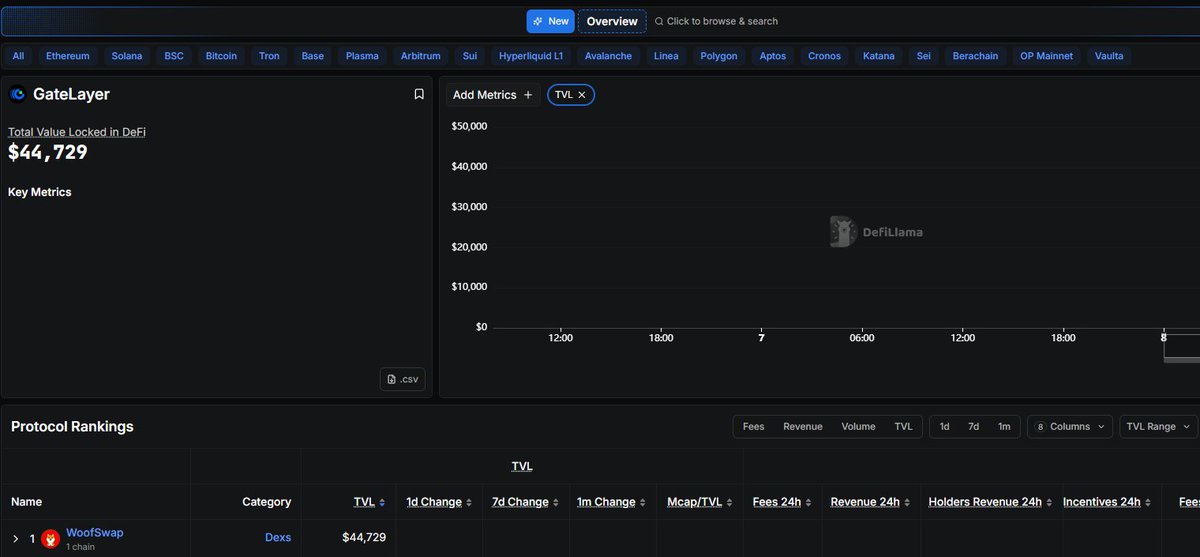
Task: Select the Berachain chain filter
Action: click(x=975, y=56)
